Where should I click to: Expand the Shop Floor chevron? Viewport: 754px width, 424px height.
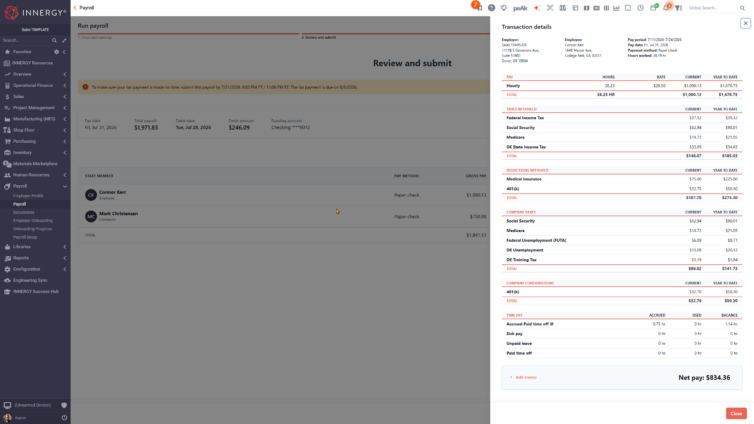tap(64, 130)
